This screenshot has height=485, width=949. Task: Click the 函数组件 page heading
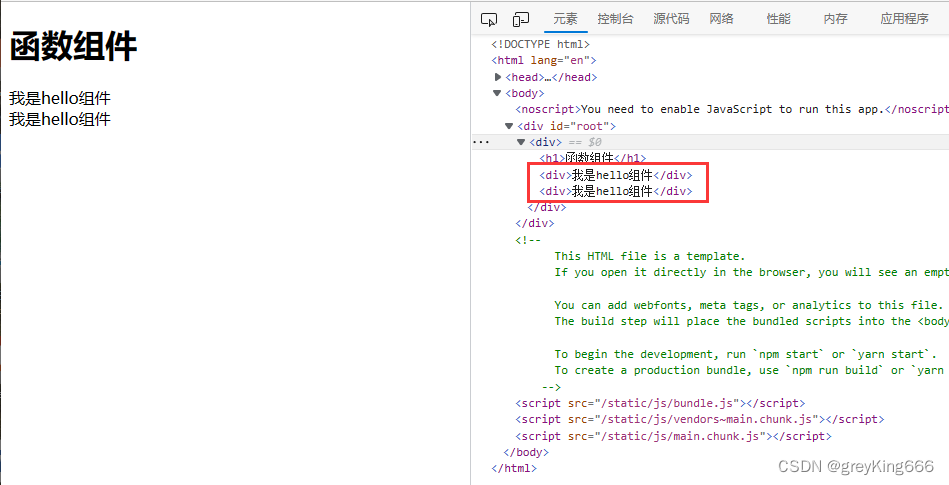pyautogui.click(x=73, y=47)
